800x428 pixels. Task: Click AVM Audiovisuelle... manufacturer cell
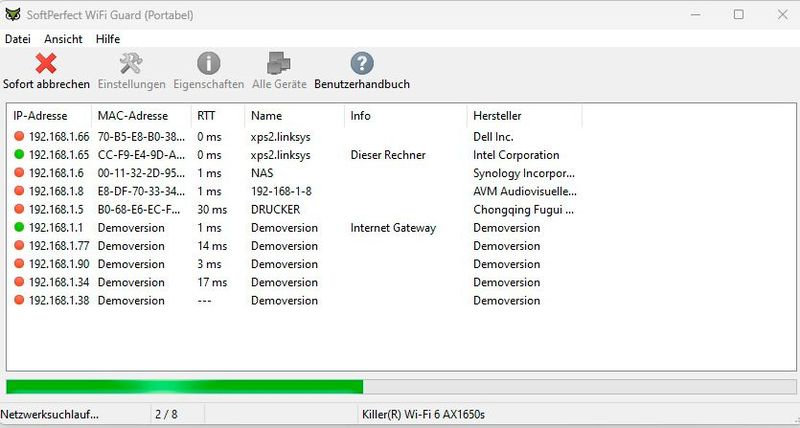pyautogui.click(x=525, y=191)
